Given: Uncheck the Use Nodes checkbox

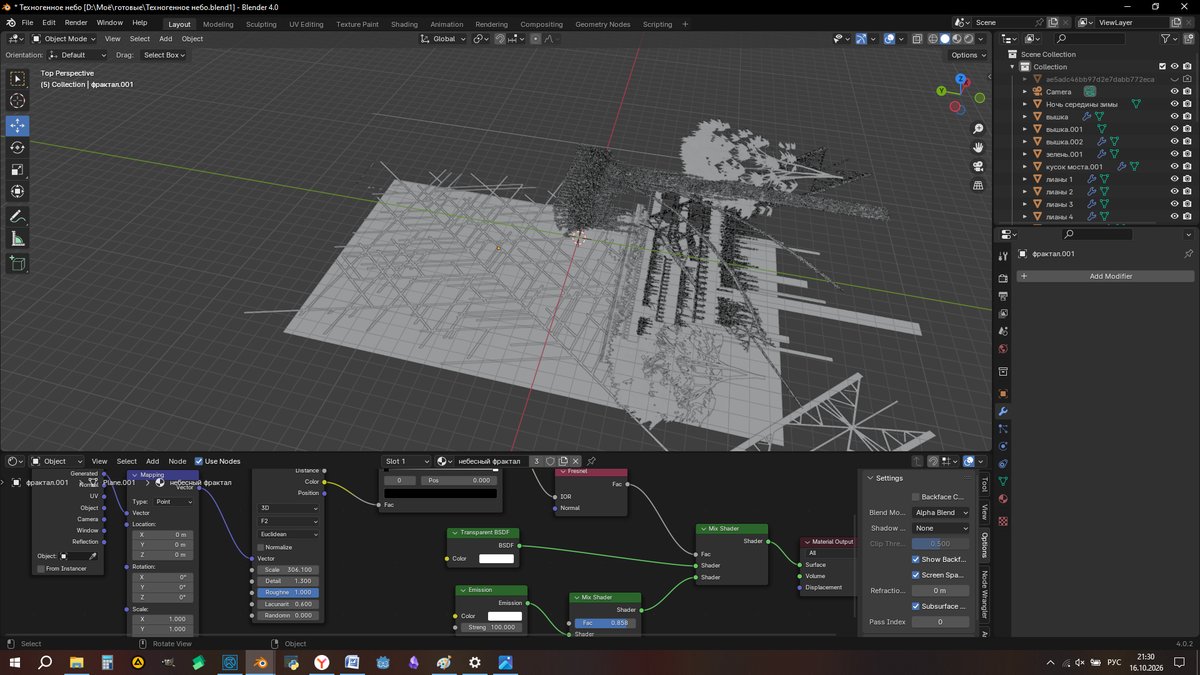Looking at the screenshot, I should pos(198,461).
